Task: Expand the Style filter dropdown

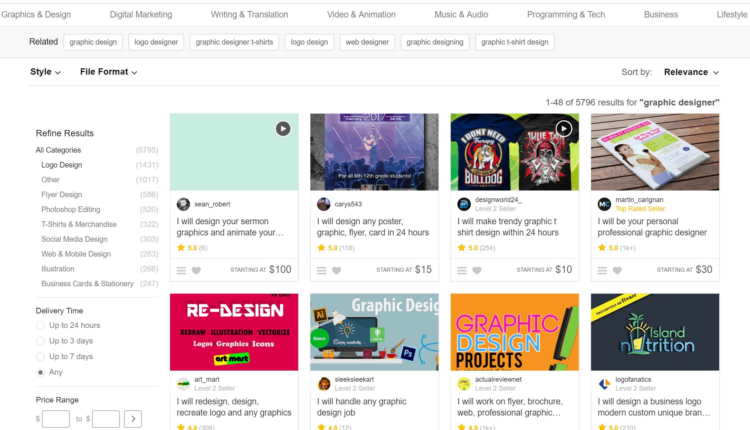Action: click(45, 72)
